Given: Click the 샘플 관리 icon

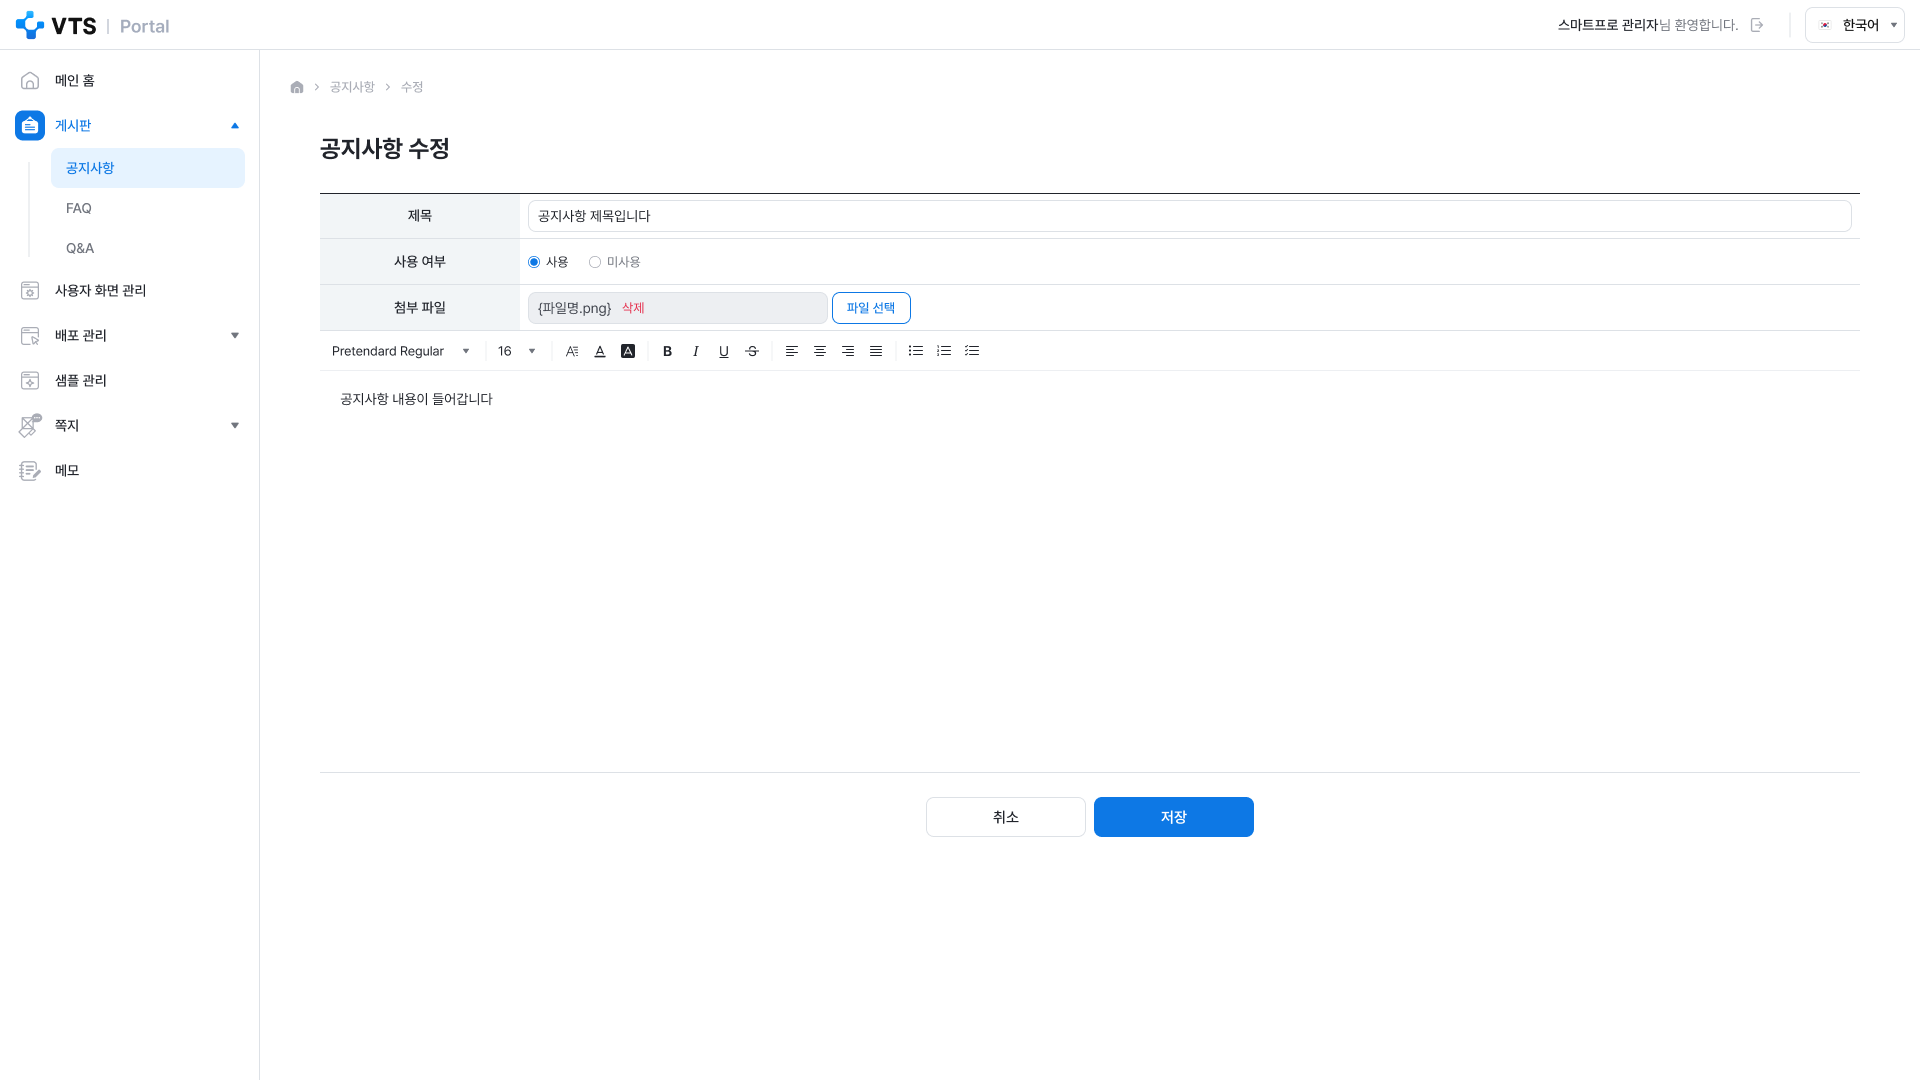Looking at the screenshot, I should [30, 380].
